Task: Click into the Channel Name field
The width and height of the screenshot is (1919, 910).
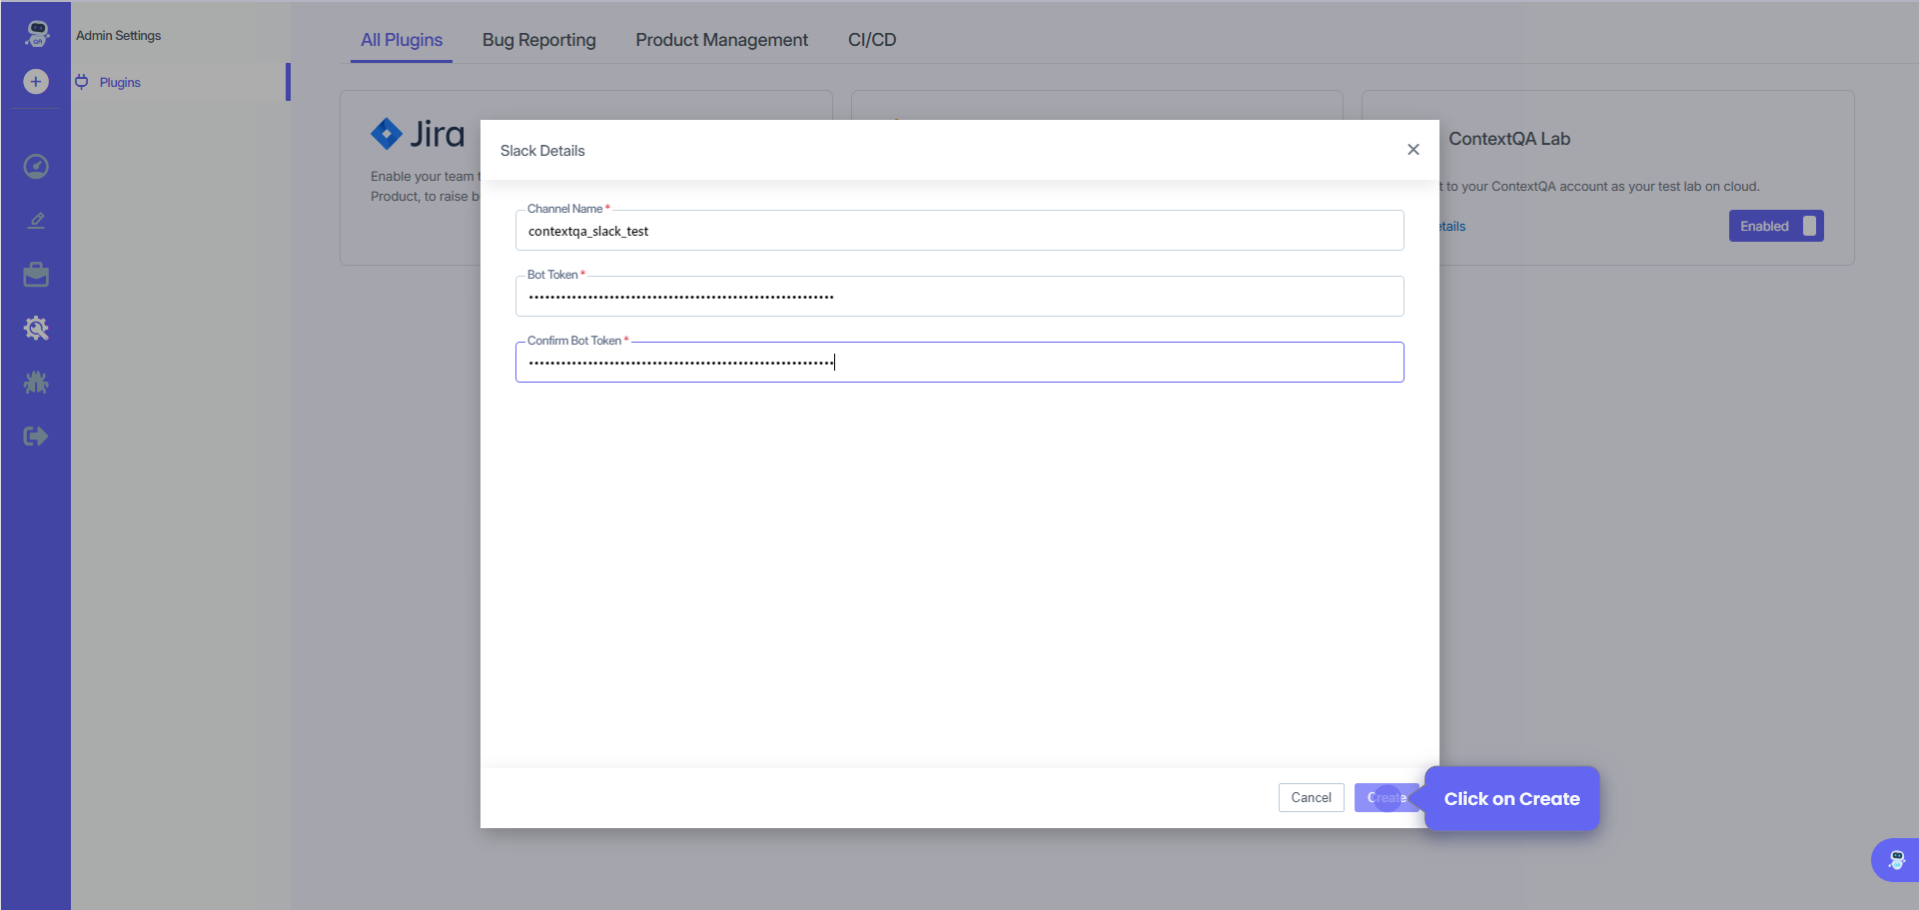Action: (959, 231)
